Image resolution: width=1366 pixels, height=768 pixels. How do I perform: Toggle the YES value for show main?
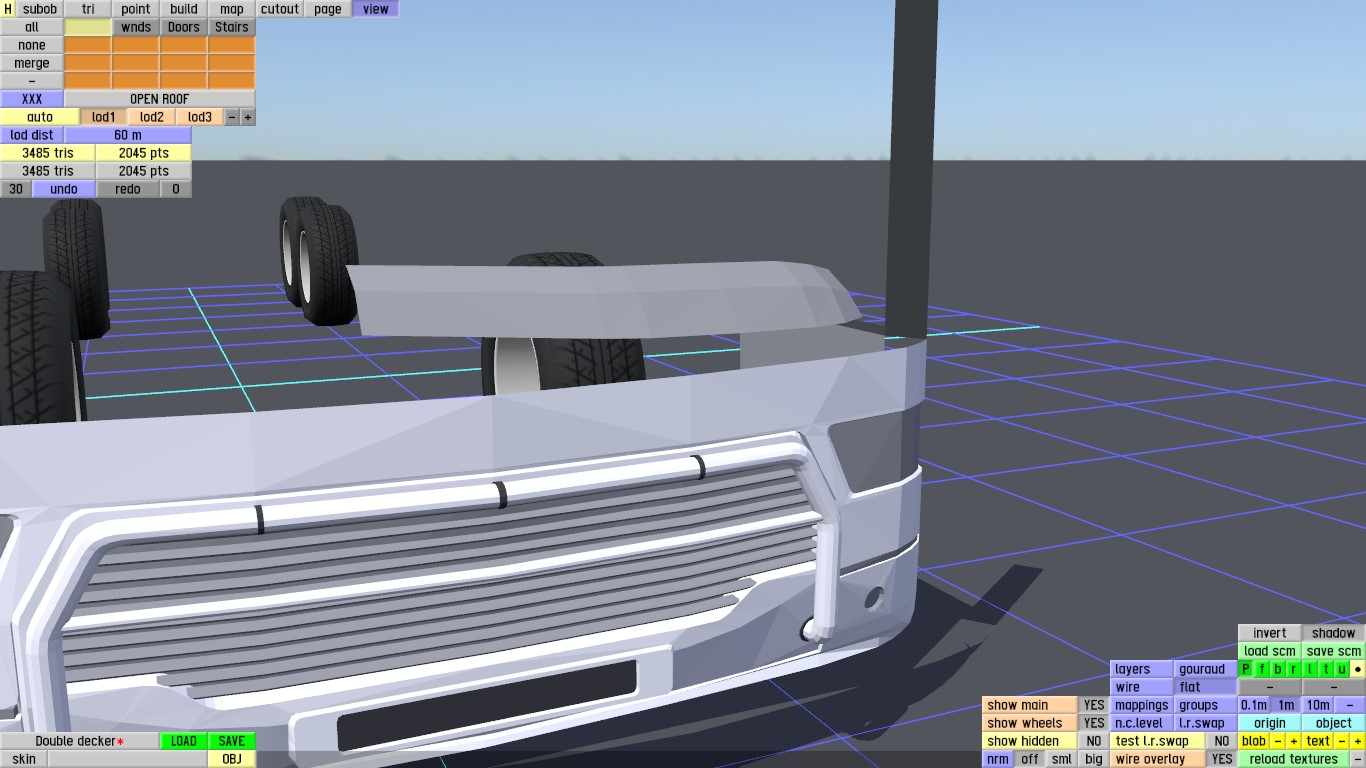pos(1094,705)
